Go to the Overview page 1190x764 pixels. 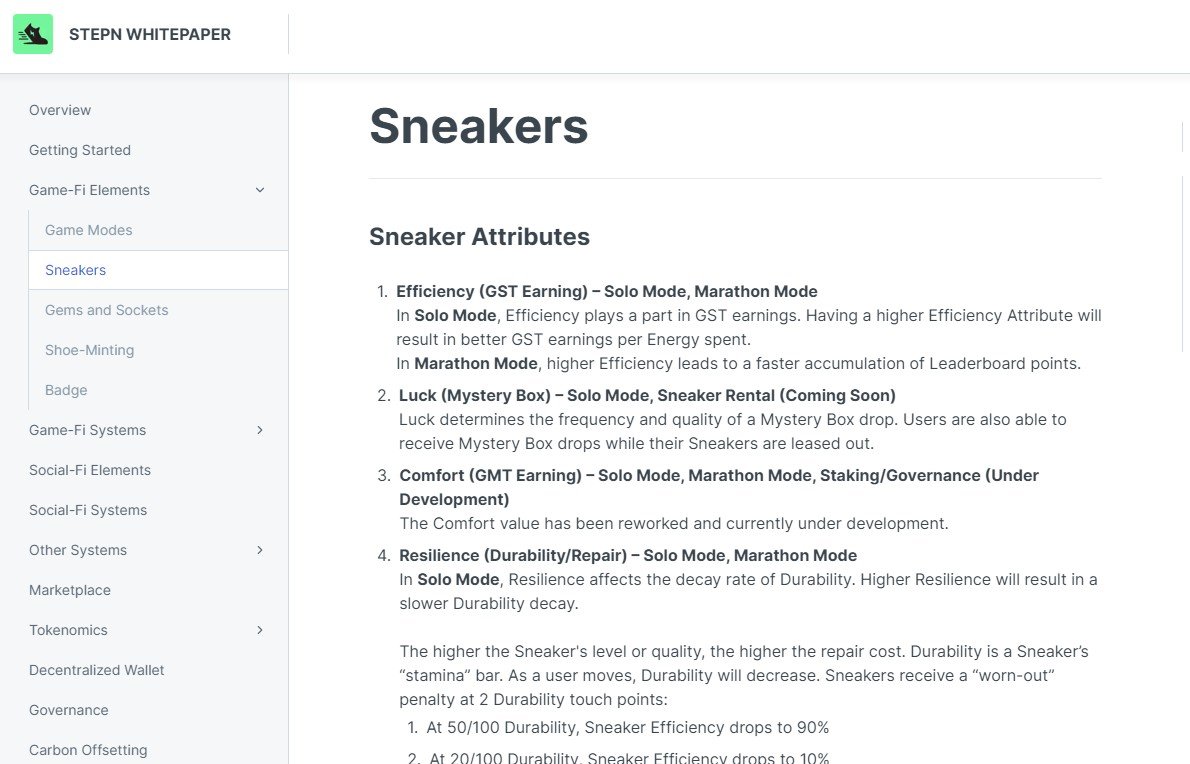point(60,110)
